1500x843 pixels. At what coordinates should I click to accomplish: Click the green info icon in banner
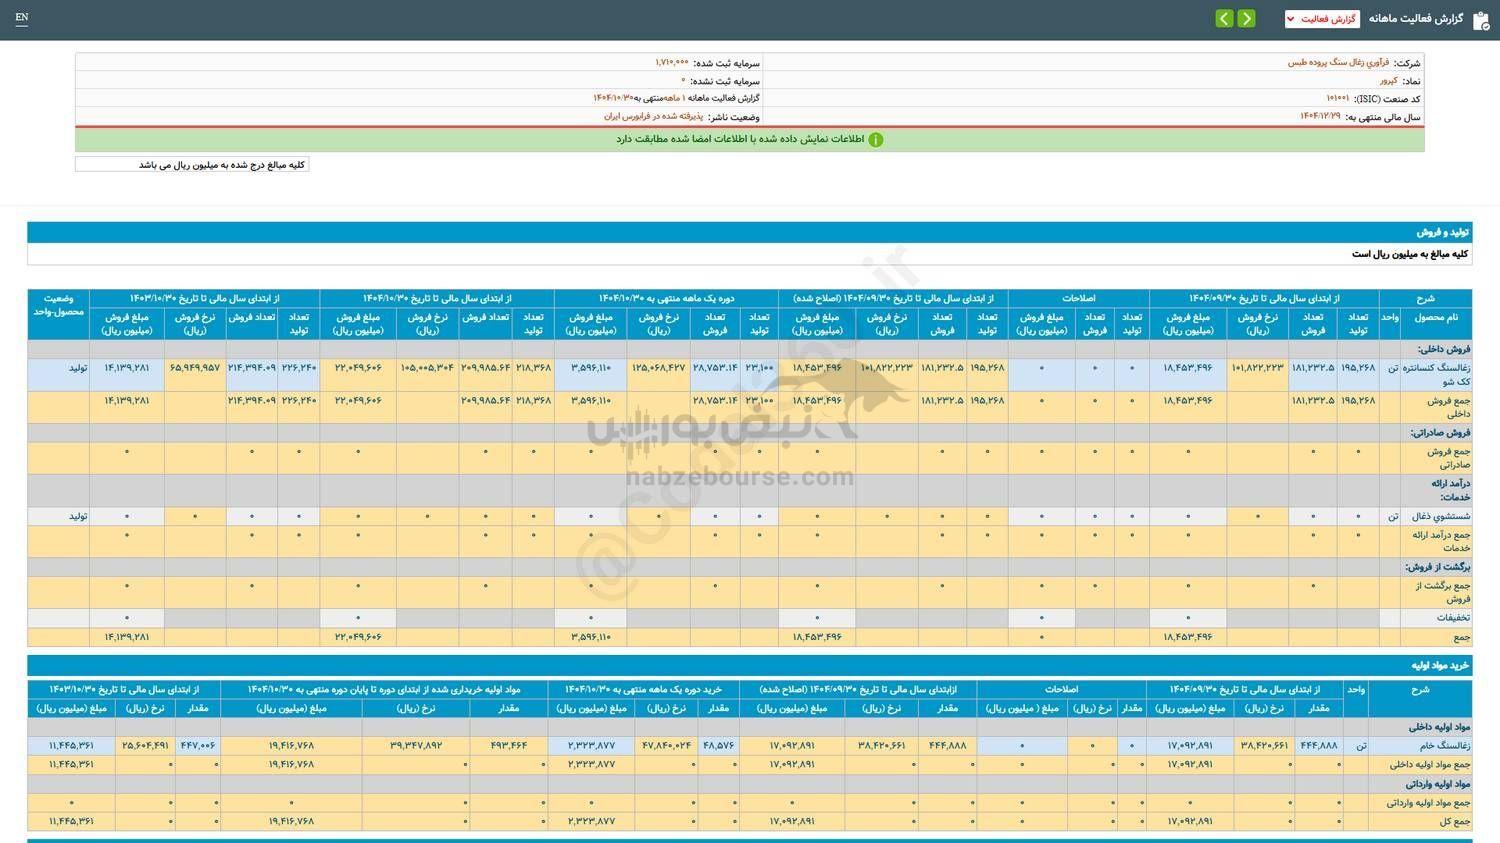(x=876, y=140)
